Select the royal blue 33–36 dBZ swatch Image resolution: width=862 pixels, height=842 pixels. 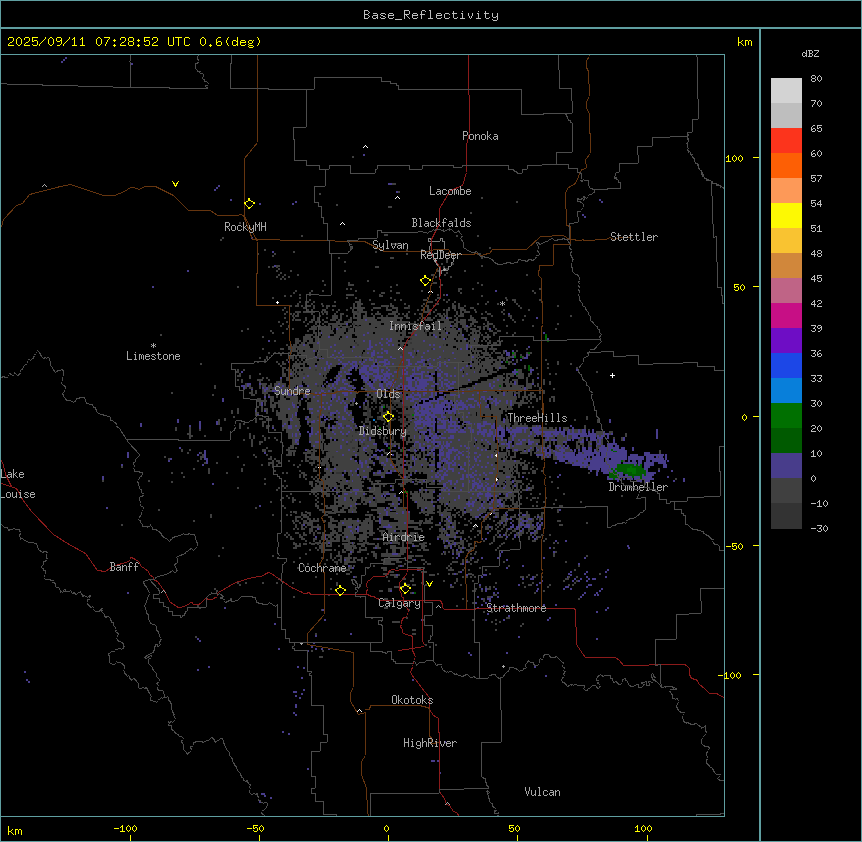[x=786, y=365]
